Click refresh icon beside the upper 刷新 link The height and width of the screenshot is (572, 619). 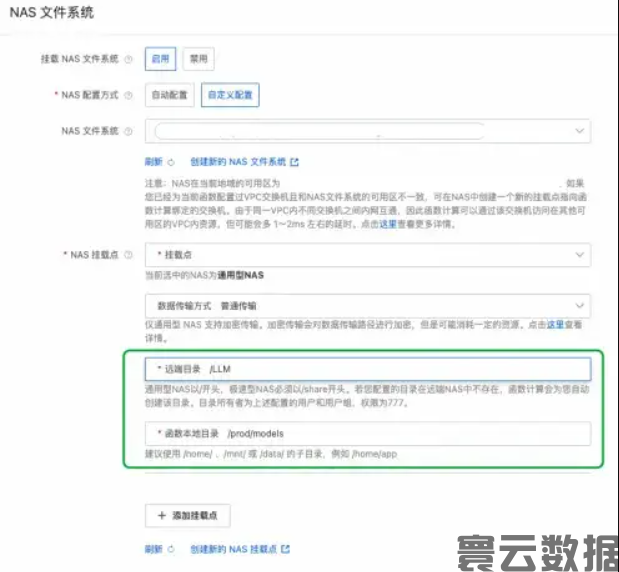pyautogui.click(x=171, y=162)
